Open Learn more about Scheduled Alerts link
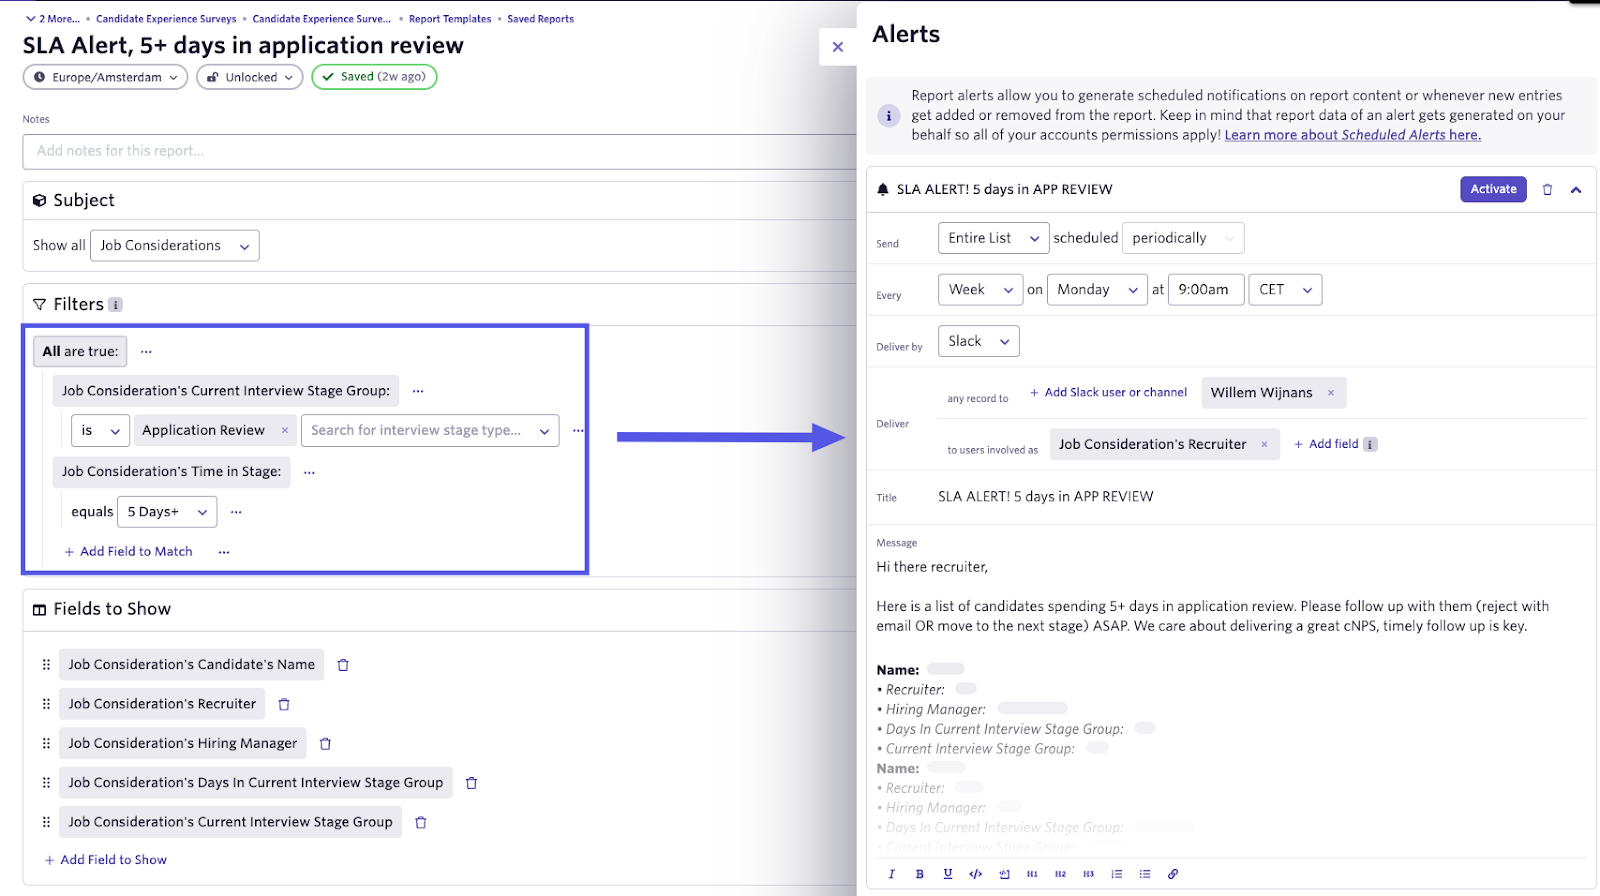 click(x=1352, y=135)
